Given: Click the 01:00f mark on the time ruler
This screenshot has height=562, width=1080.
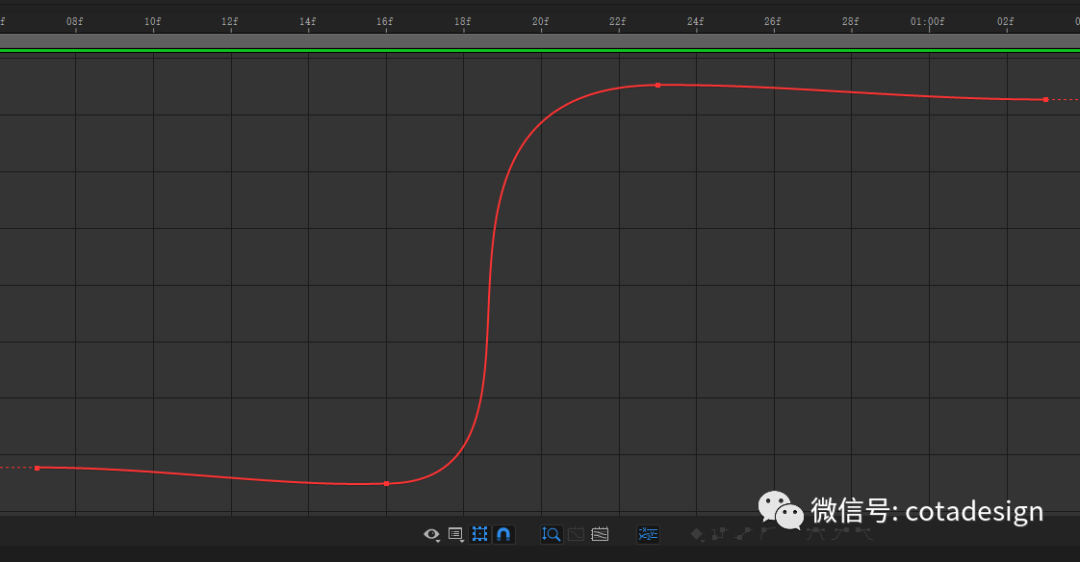Looking at the screenshot, I should [927, 21].
